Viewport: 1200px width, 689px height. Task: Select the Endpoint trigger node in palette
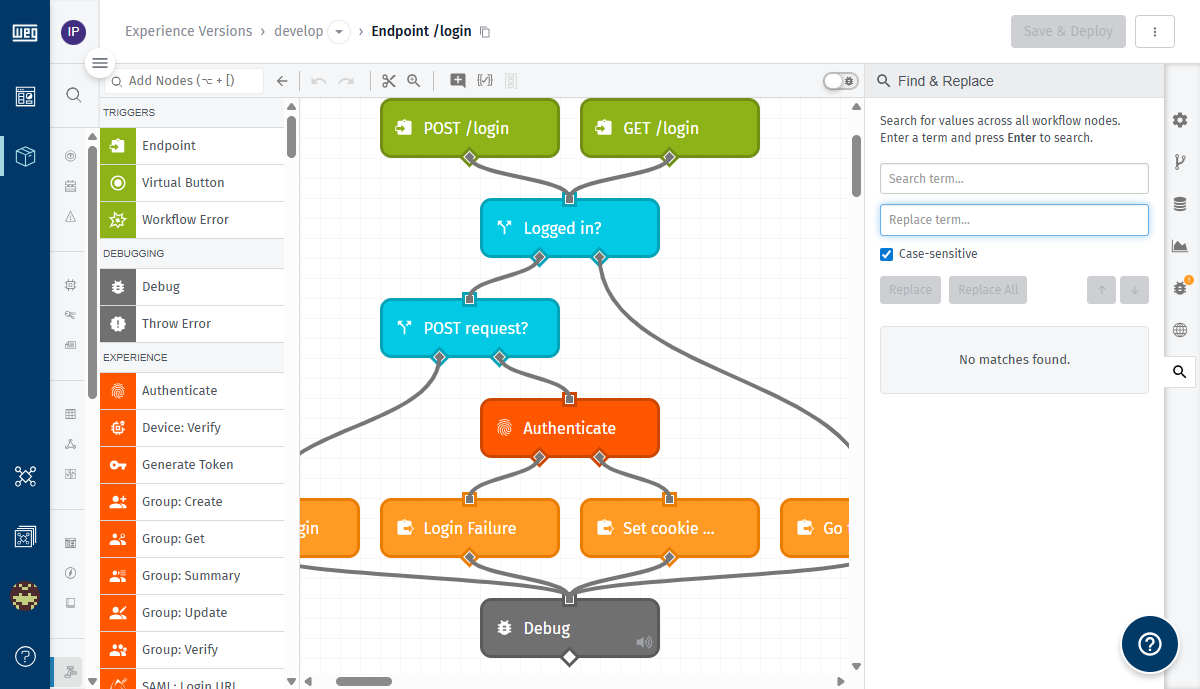pos(192,146)
